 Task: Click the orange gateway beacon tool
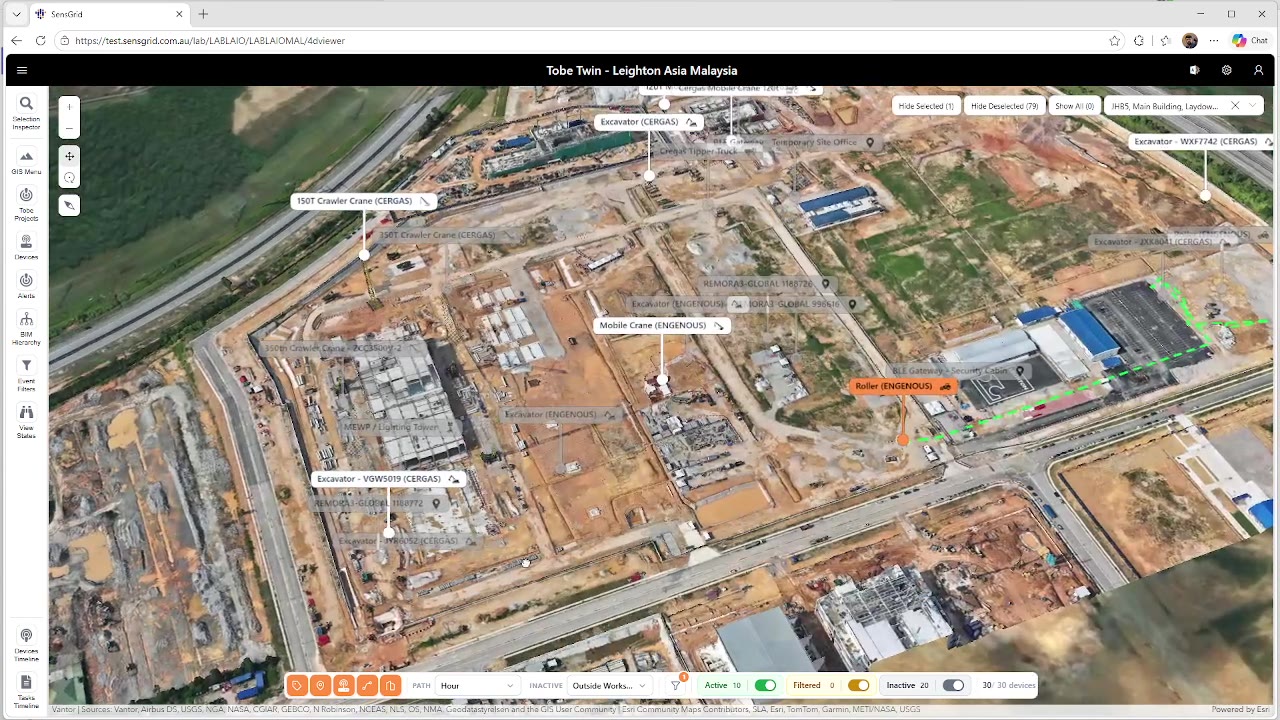(344, 685)
